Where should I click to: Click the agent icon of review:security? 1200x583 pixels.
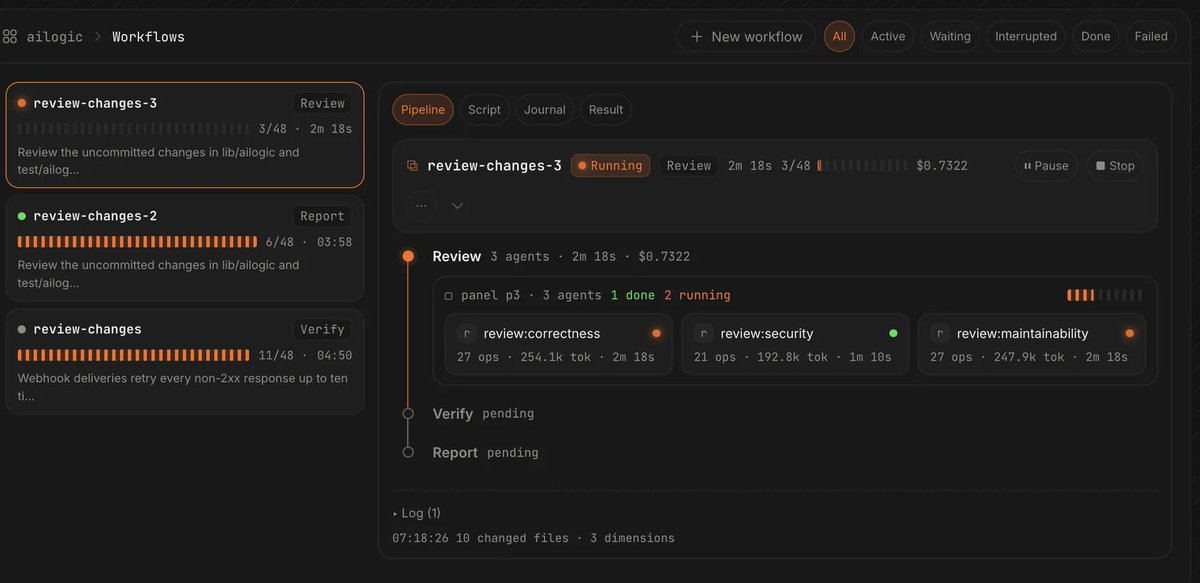click(703, 334)
